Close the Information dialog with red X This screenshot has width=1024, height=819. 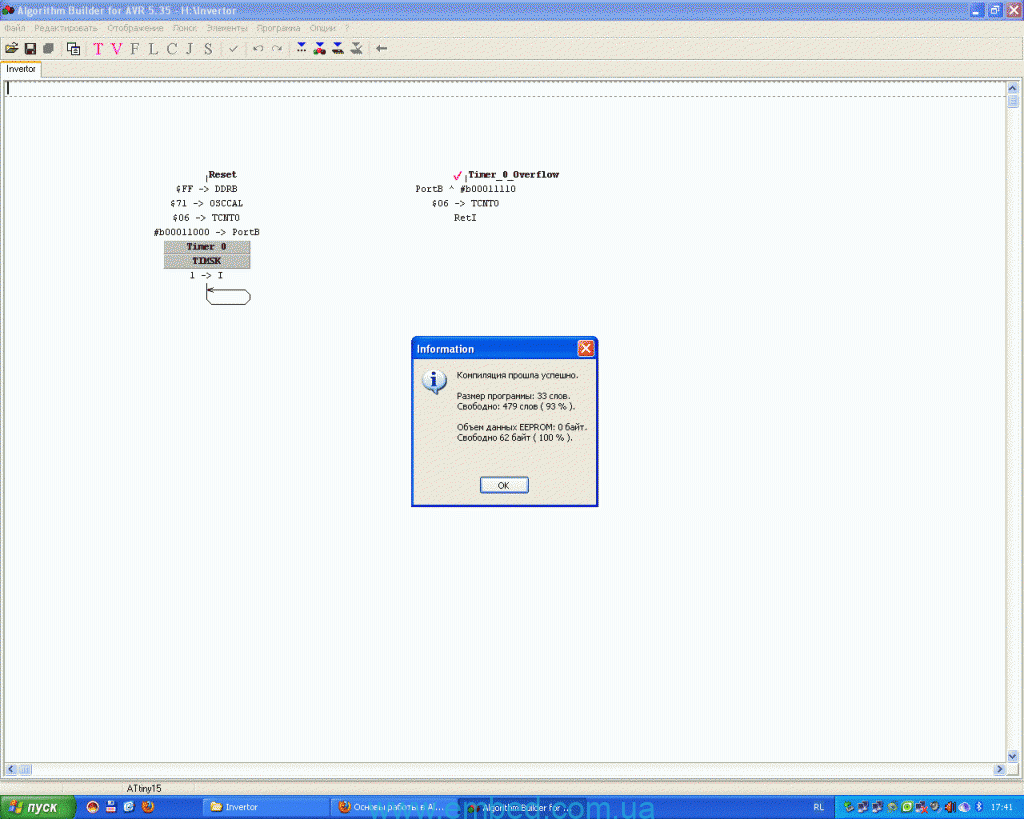tap(586, 349)
